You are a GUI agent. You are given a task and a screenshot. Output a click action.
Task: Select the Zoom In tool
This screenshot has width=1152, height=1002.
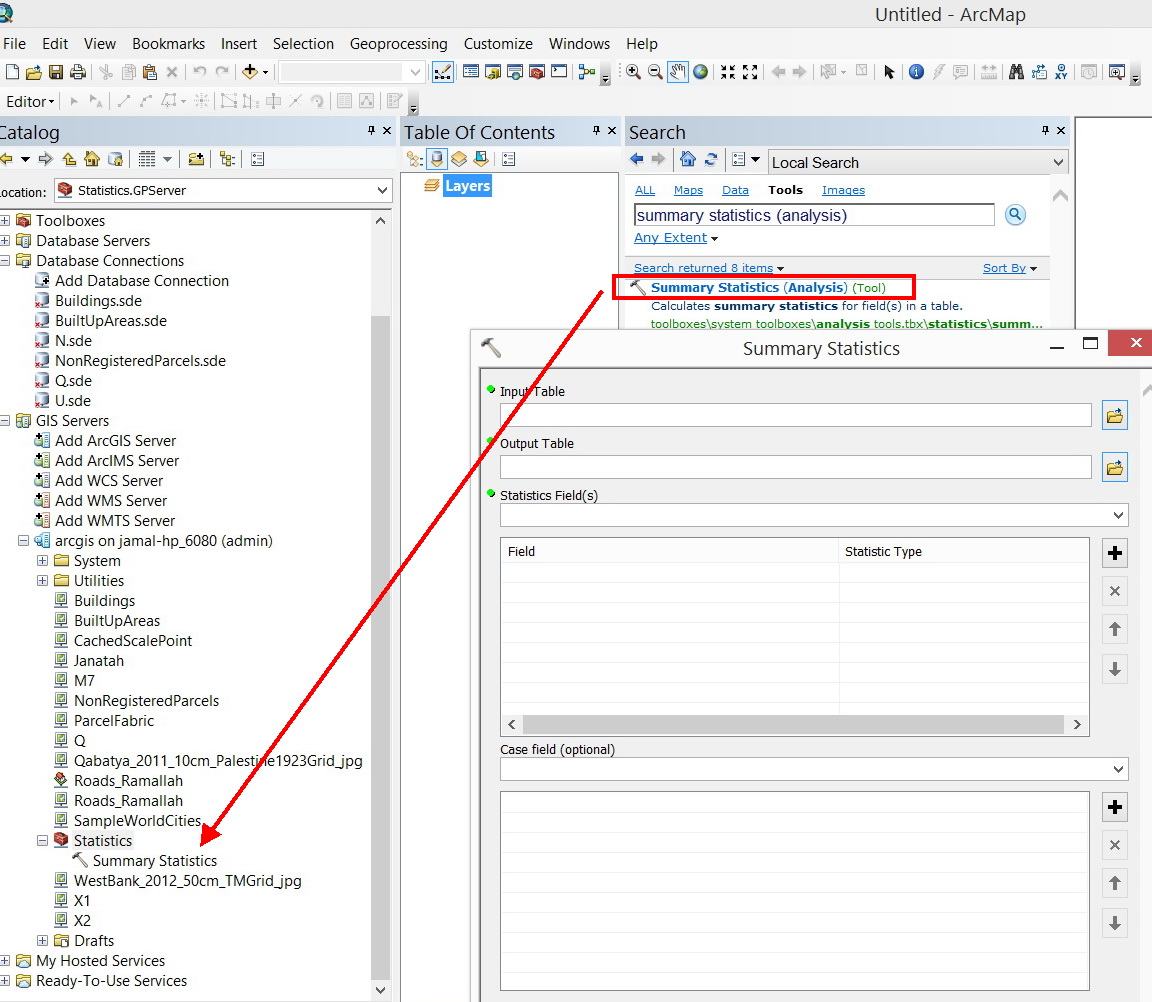pyautogui.click(x=633, y=72)
